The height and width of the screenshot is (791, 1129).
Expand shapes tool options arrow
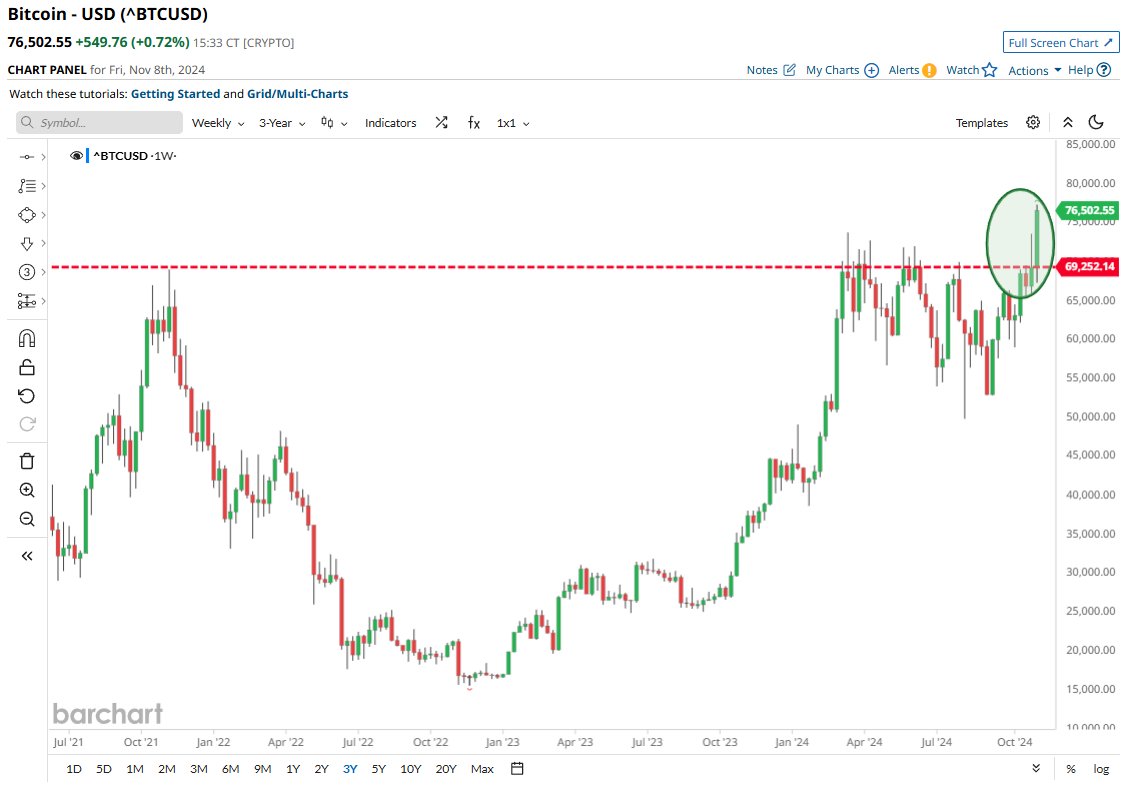(x=44, y=214)
